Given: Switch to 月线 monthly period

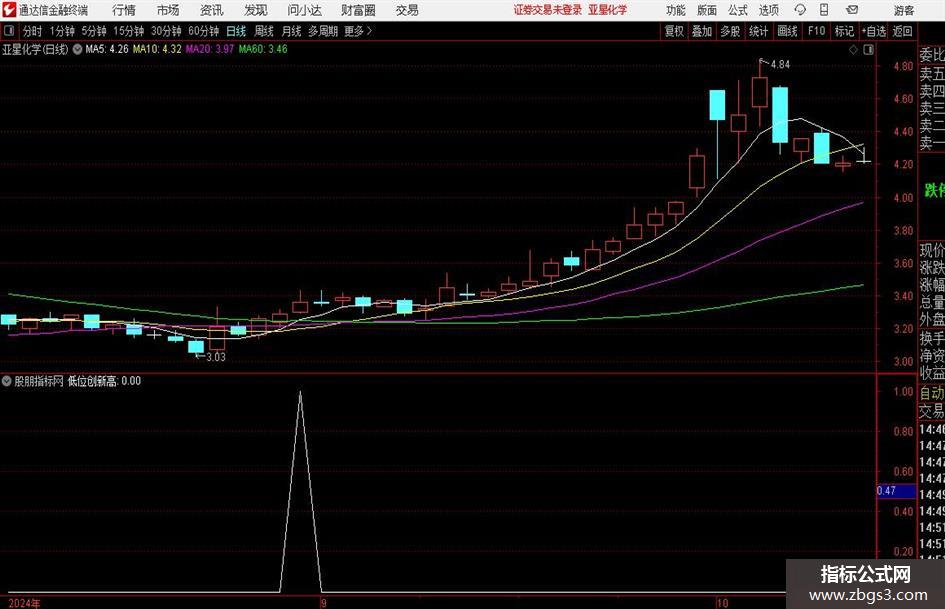Looking at the screenshot, I should pos(291,31).
